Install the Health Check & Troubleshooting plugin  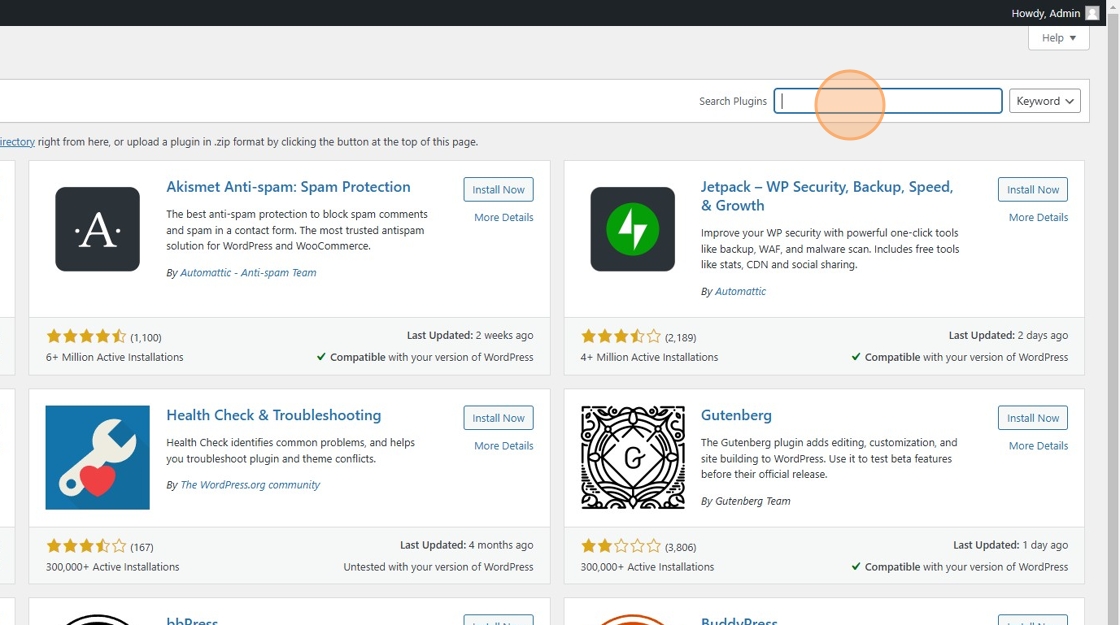pyautogui.click(x=498, y=418)
